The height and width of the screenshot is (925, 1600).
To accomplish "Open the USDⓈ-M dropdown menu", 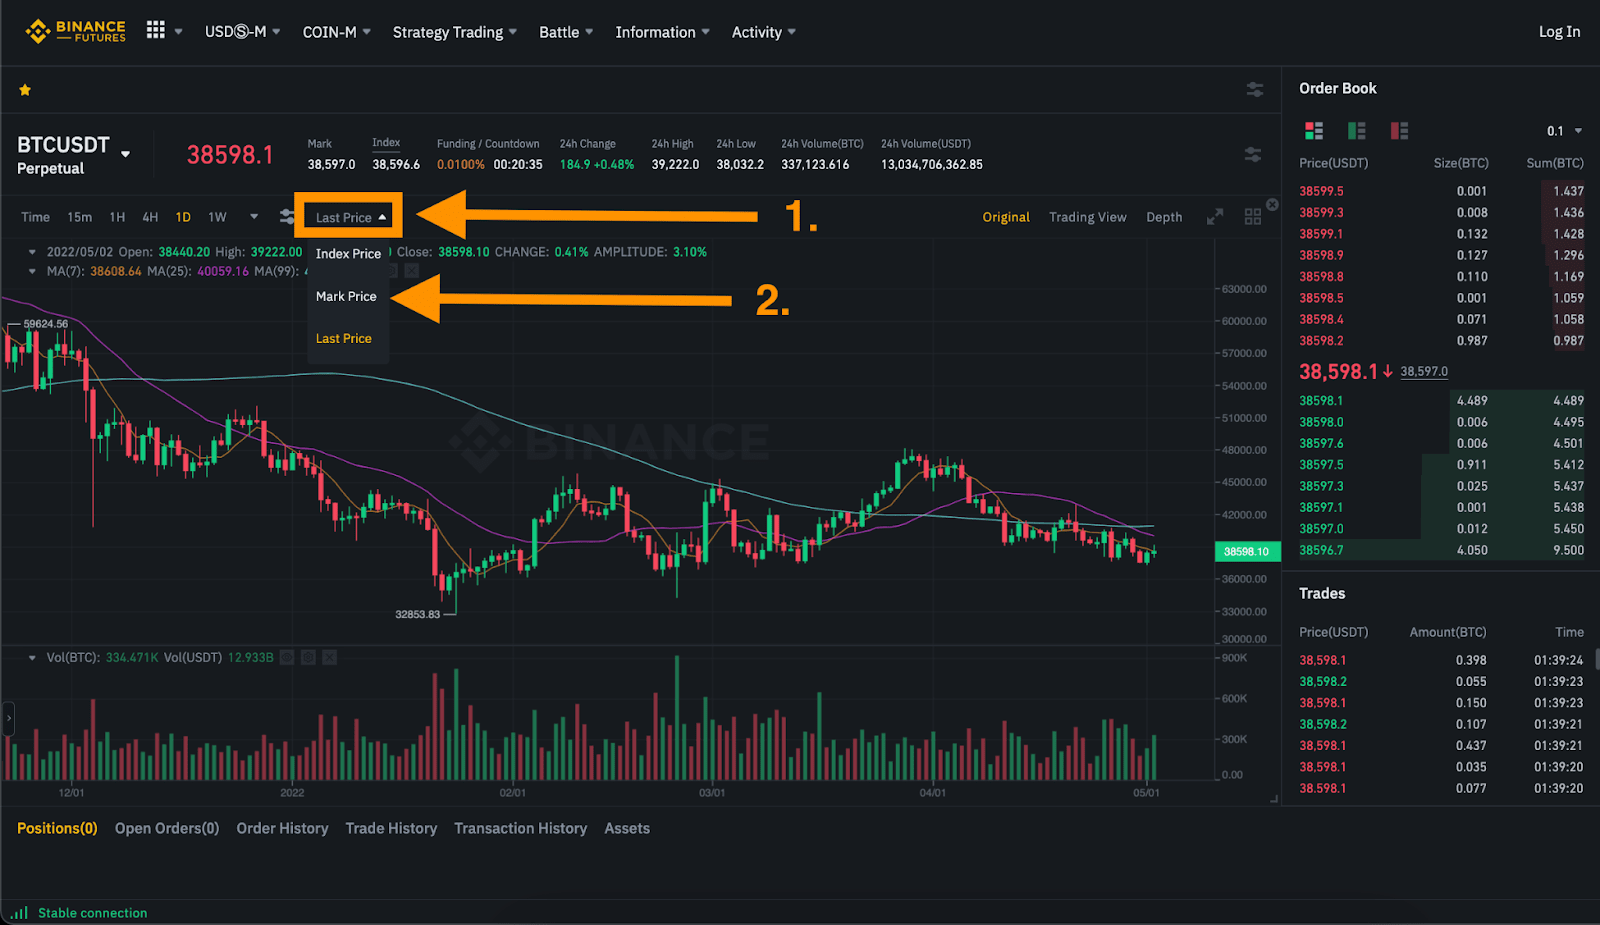I will tap(242, 32).
